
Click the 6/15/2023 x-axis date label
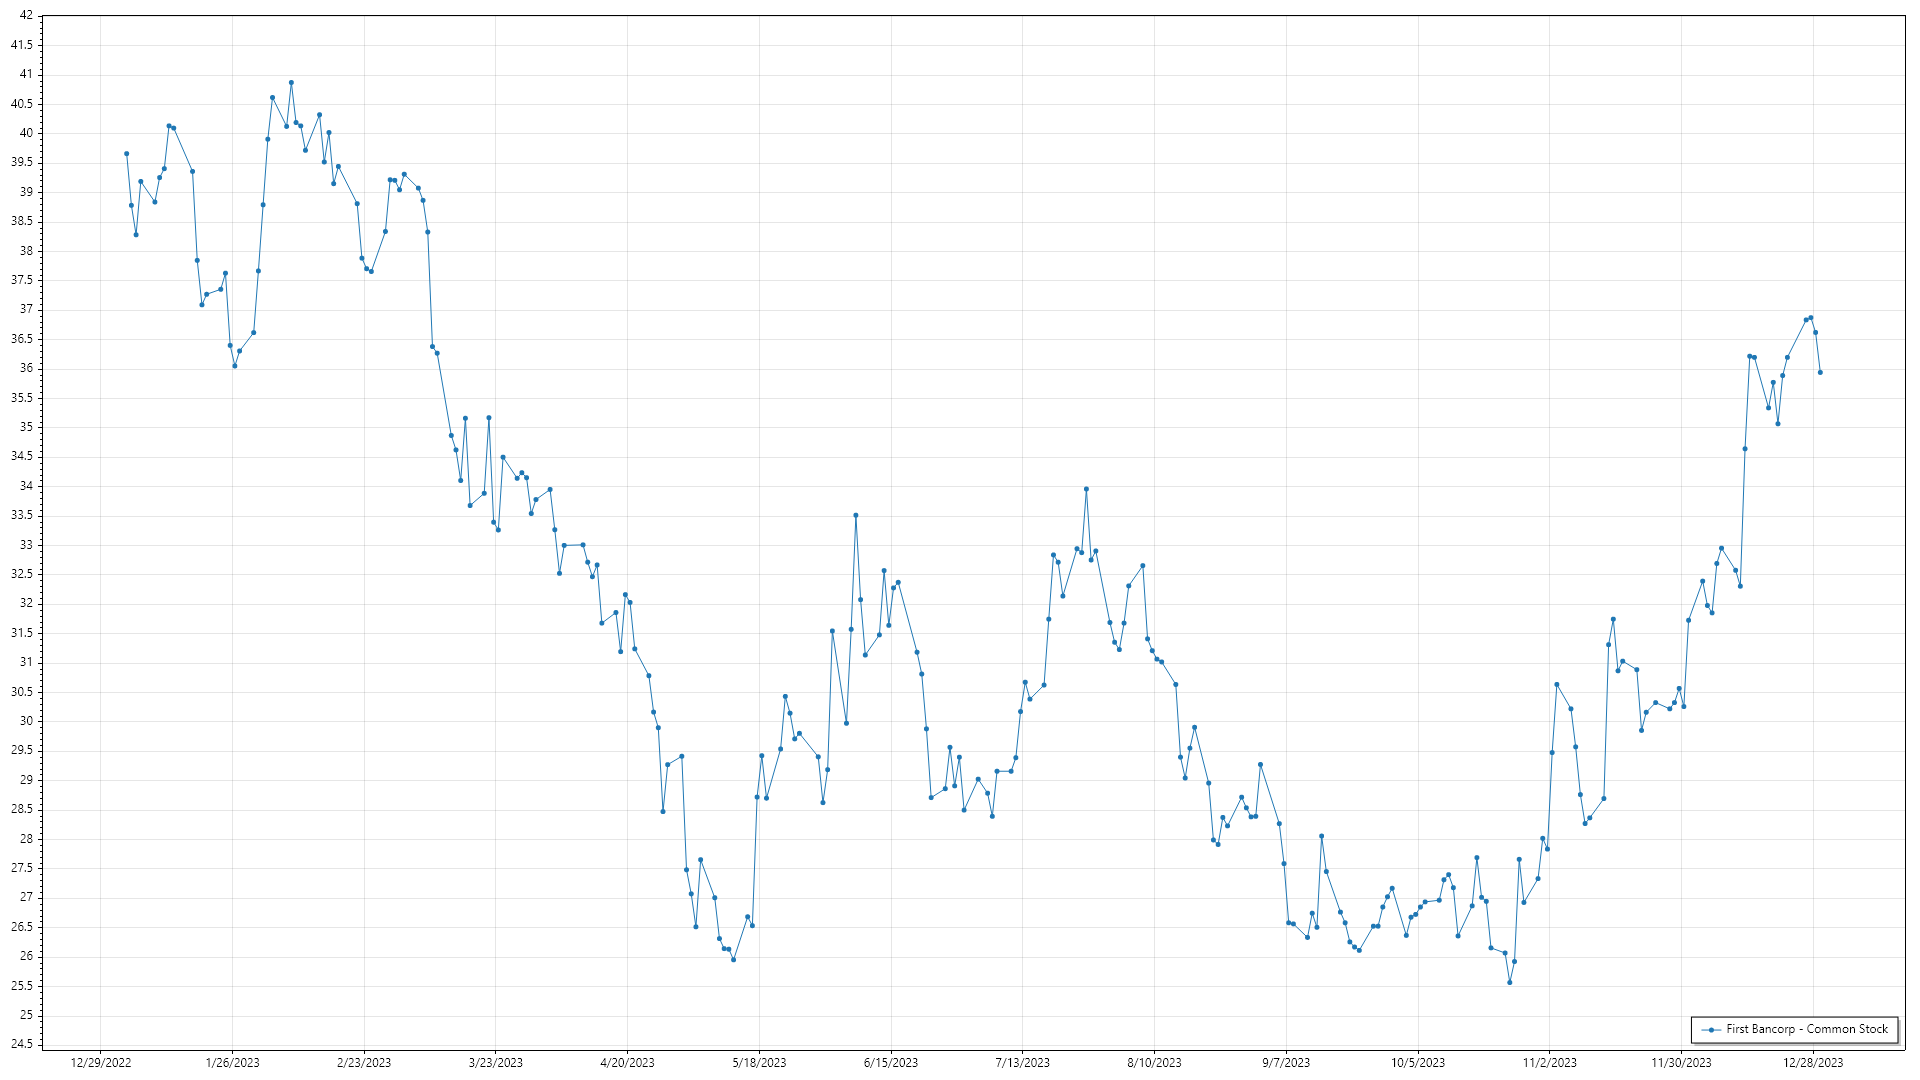coord(891,1063)
